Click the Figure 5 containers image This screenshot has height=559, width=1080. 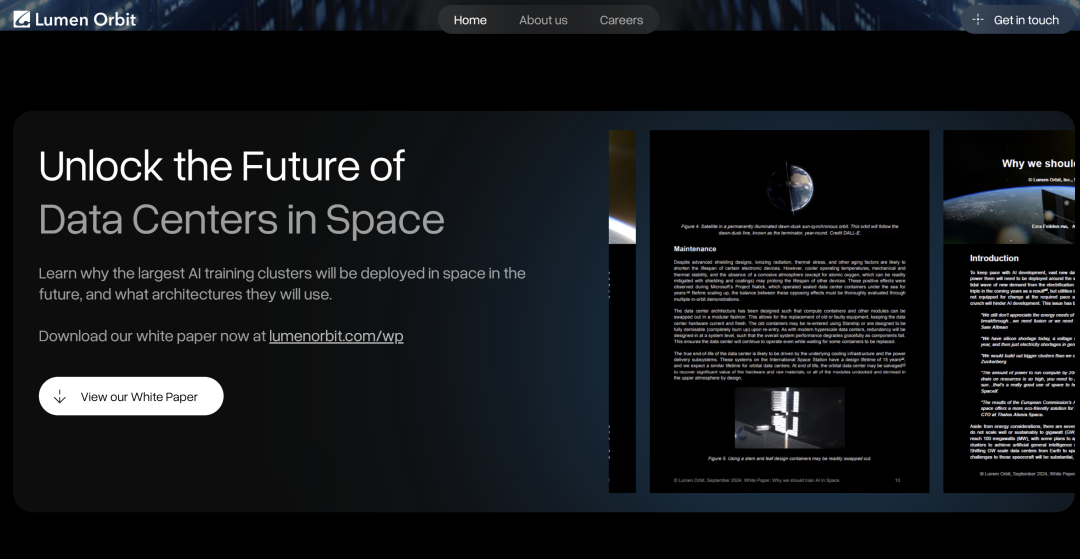(x=789, y=417)
